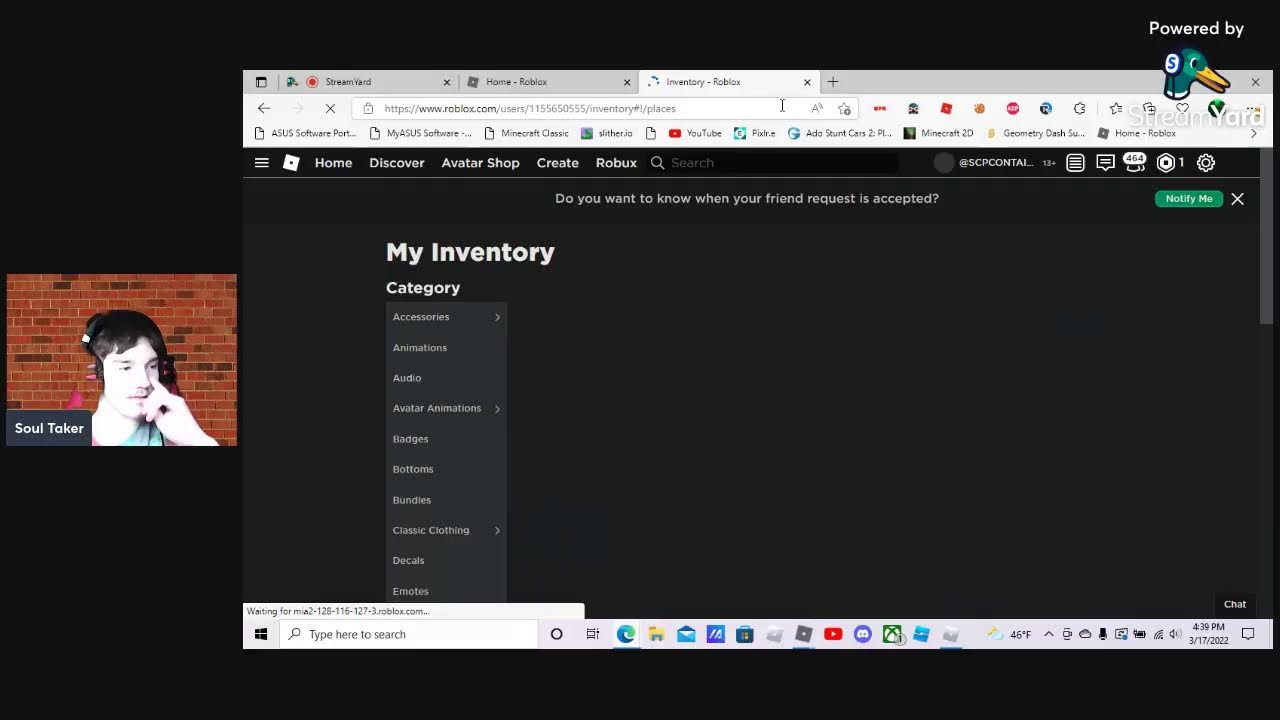Open the Discover nav link
Viewport: 1280px width, 720px height.
pyautogui.click(x=397, y=162)
